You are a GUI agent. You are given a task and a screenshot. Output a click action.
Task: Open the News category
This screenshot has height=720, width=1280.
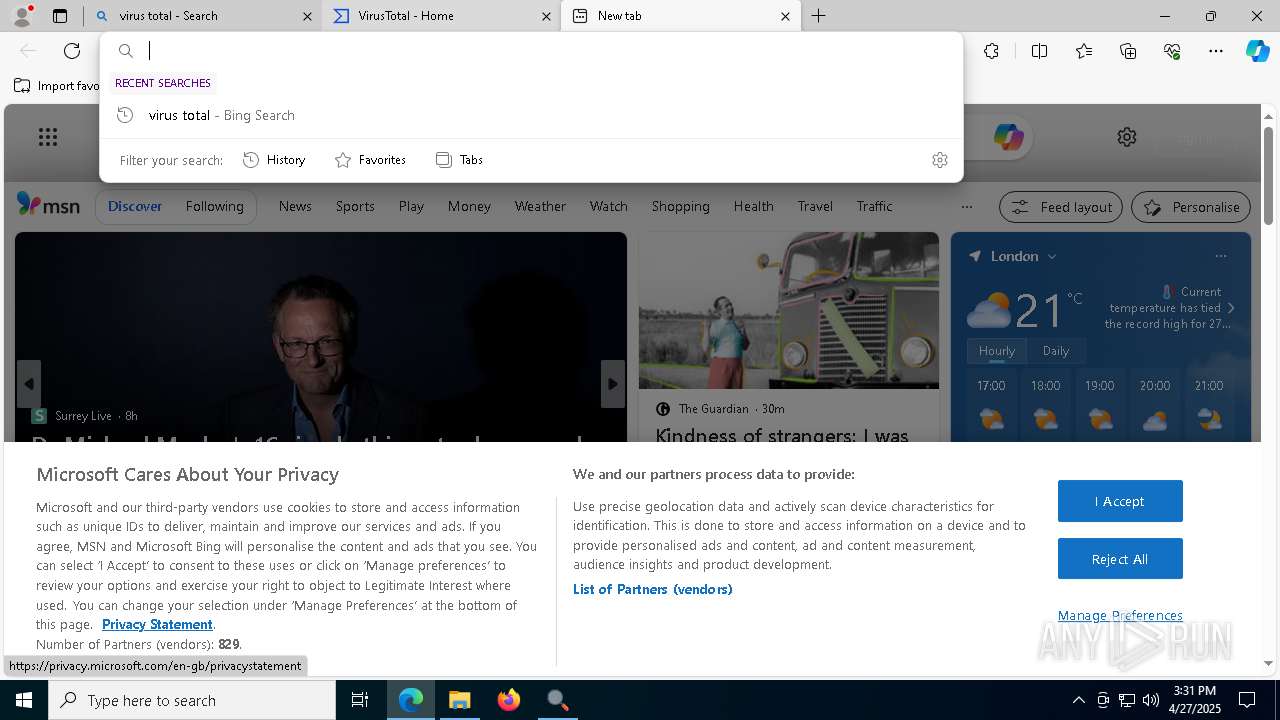(295, 206)
